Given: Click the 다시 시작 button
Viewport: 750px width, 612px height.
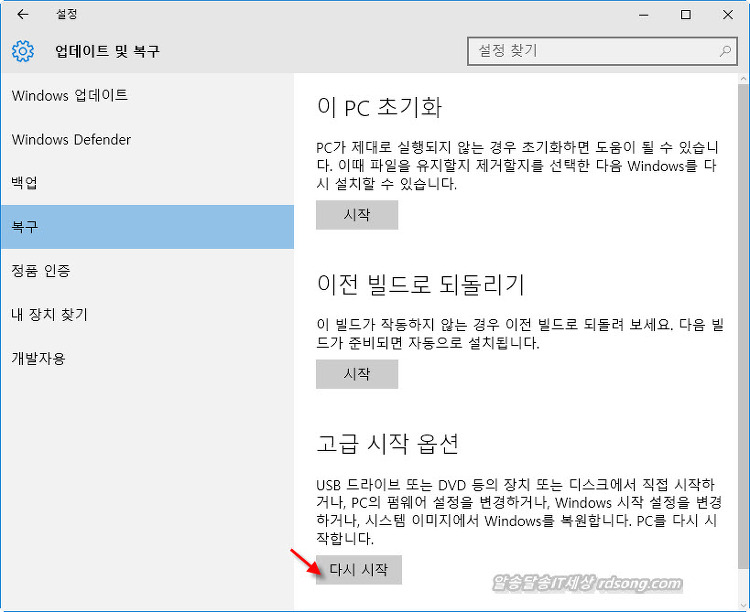Looking at the screenshot, I should (357, 570).
